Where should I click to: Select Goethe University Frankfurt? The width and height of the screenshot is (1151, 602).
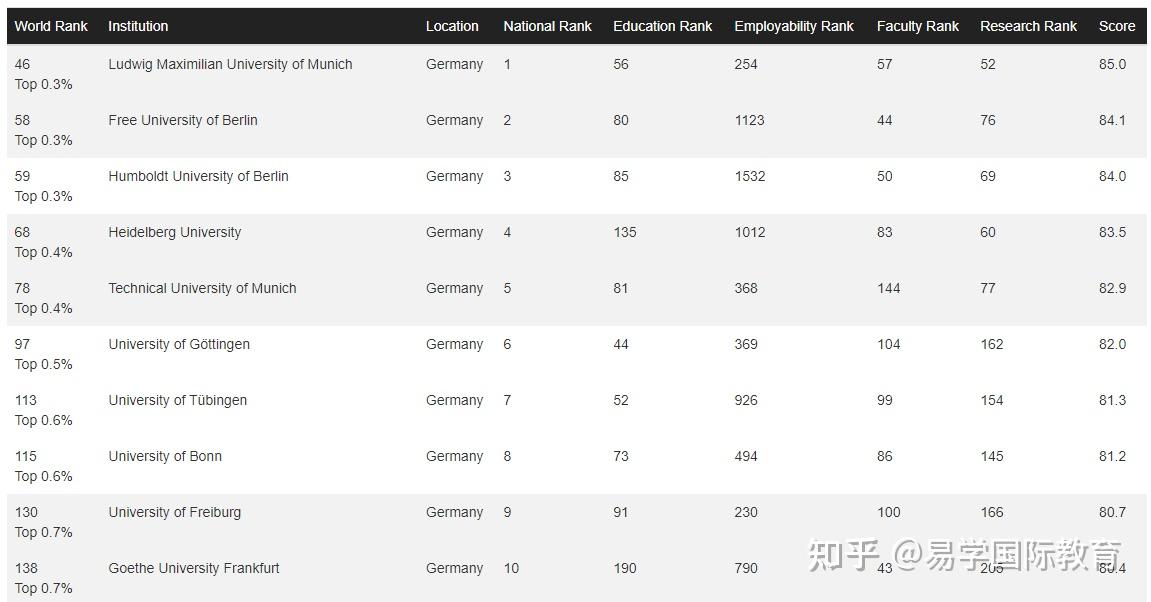(x=194, y=568)
